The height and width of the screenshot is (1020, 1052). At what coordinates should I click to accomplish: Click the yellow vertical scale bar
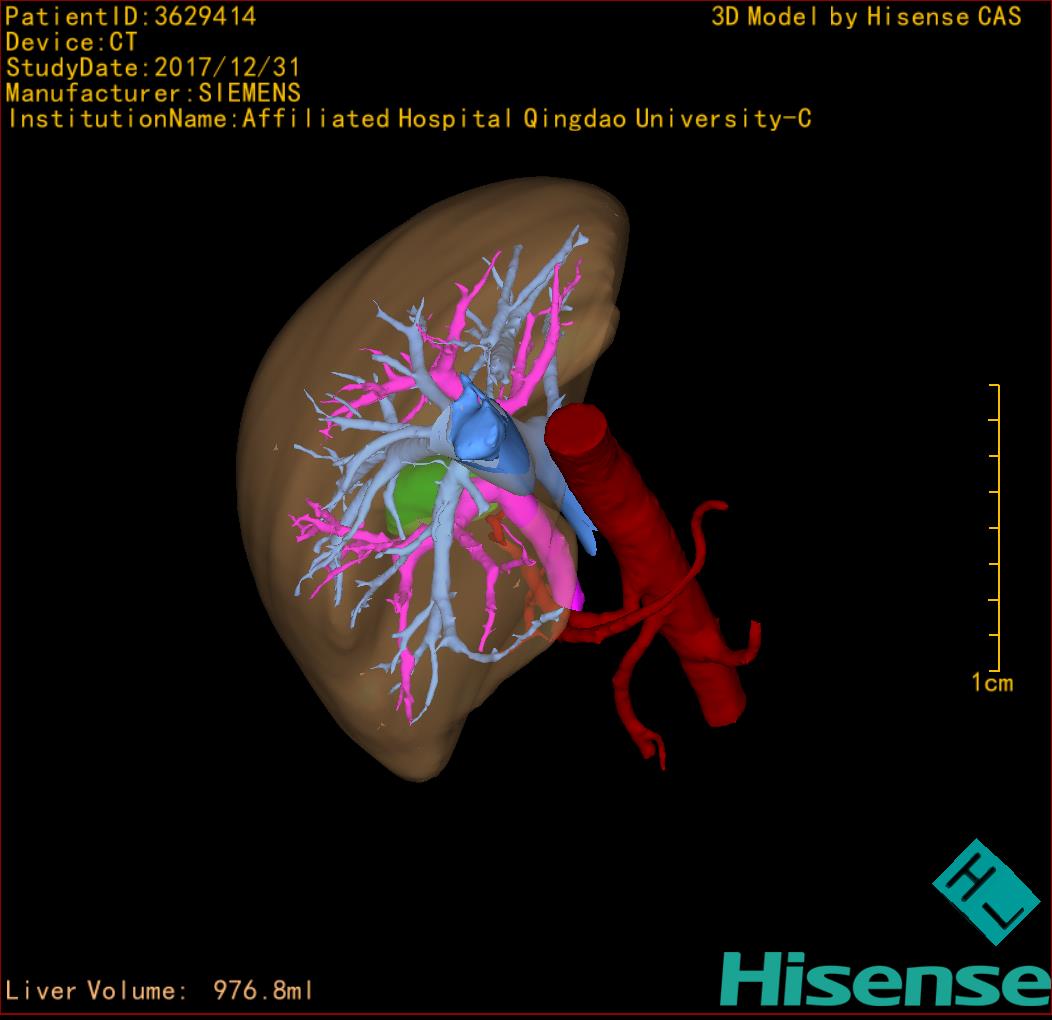(x=997, y=527)
